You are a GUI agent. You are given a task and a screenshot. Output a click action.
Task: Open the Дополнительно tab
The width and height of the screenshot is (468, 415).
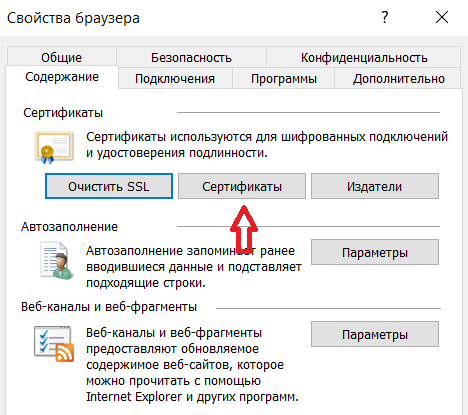click(x=399, y=79)
